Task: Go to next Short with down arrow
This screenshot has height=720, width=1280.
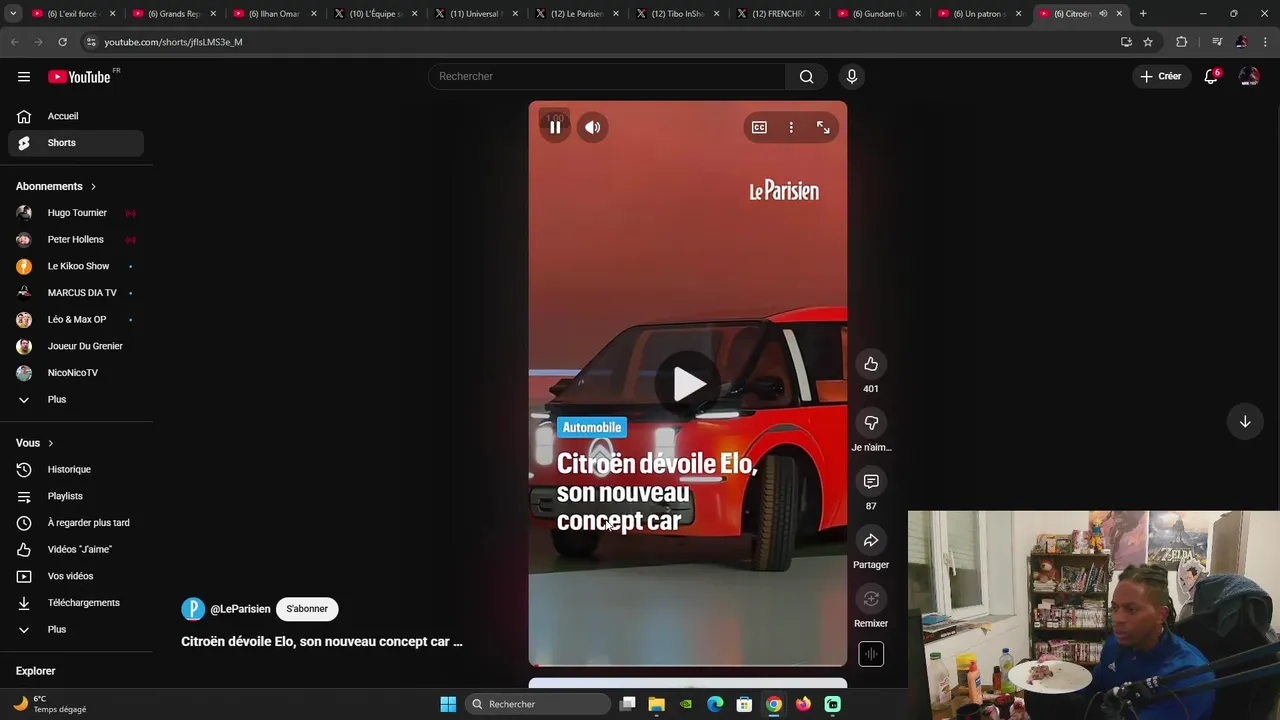Action: click(x=1245, y=422)
